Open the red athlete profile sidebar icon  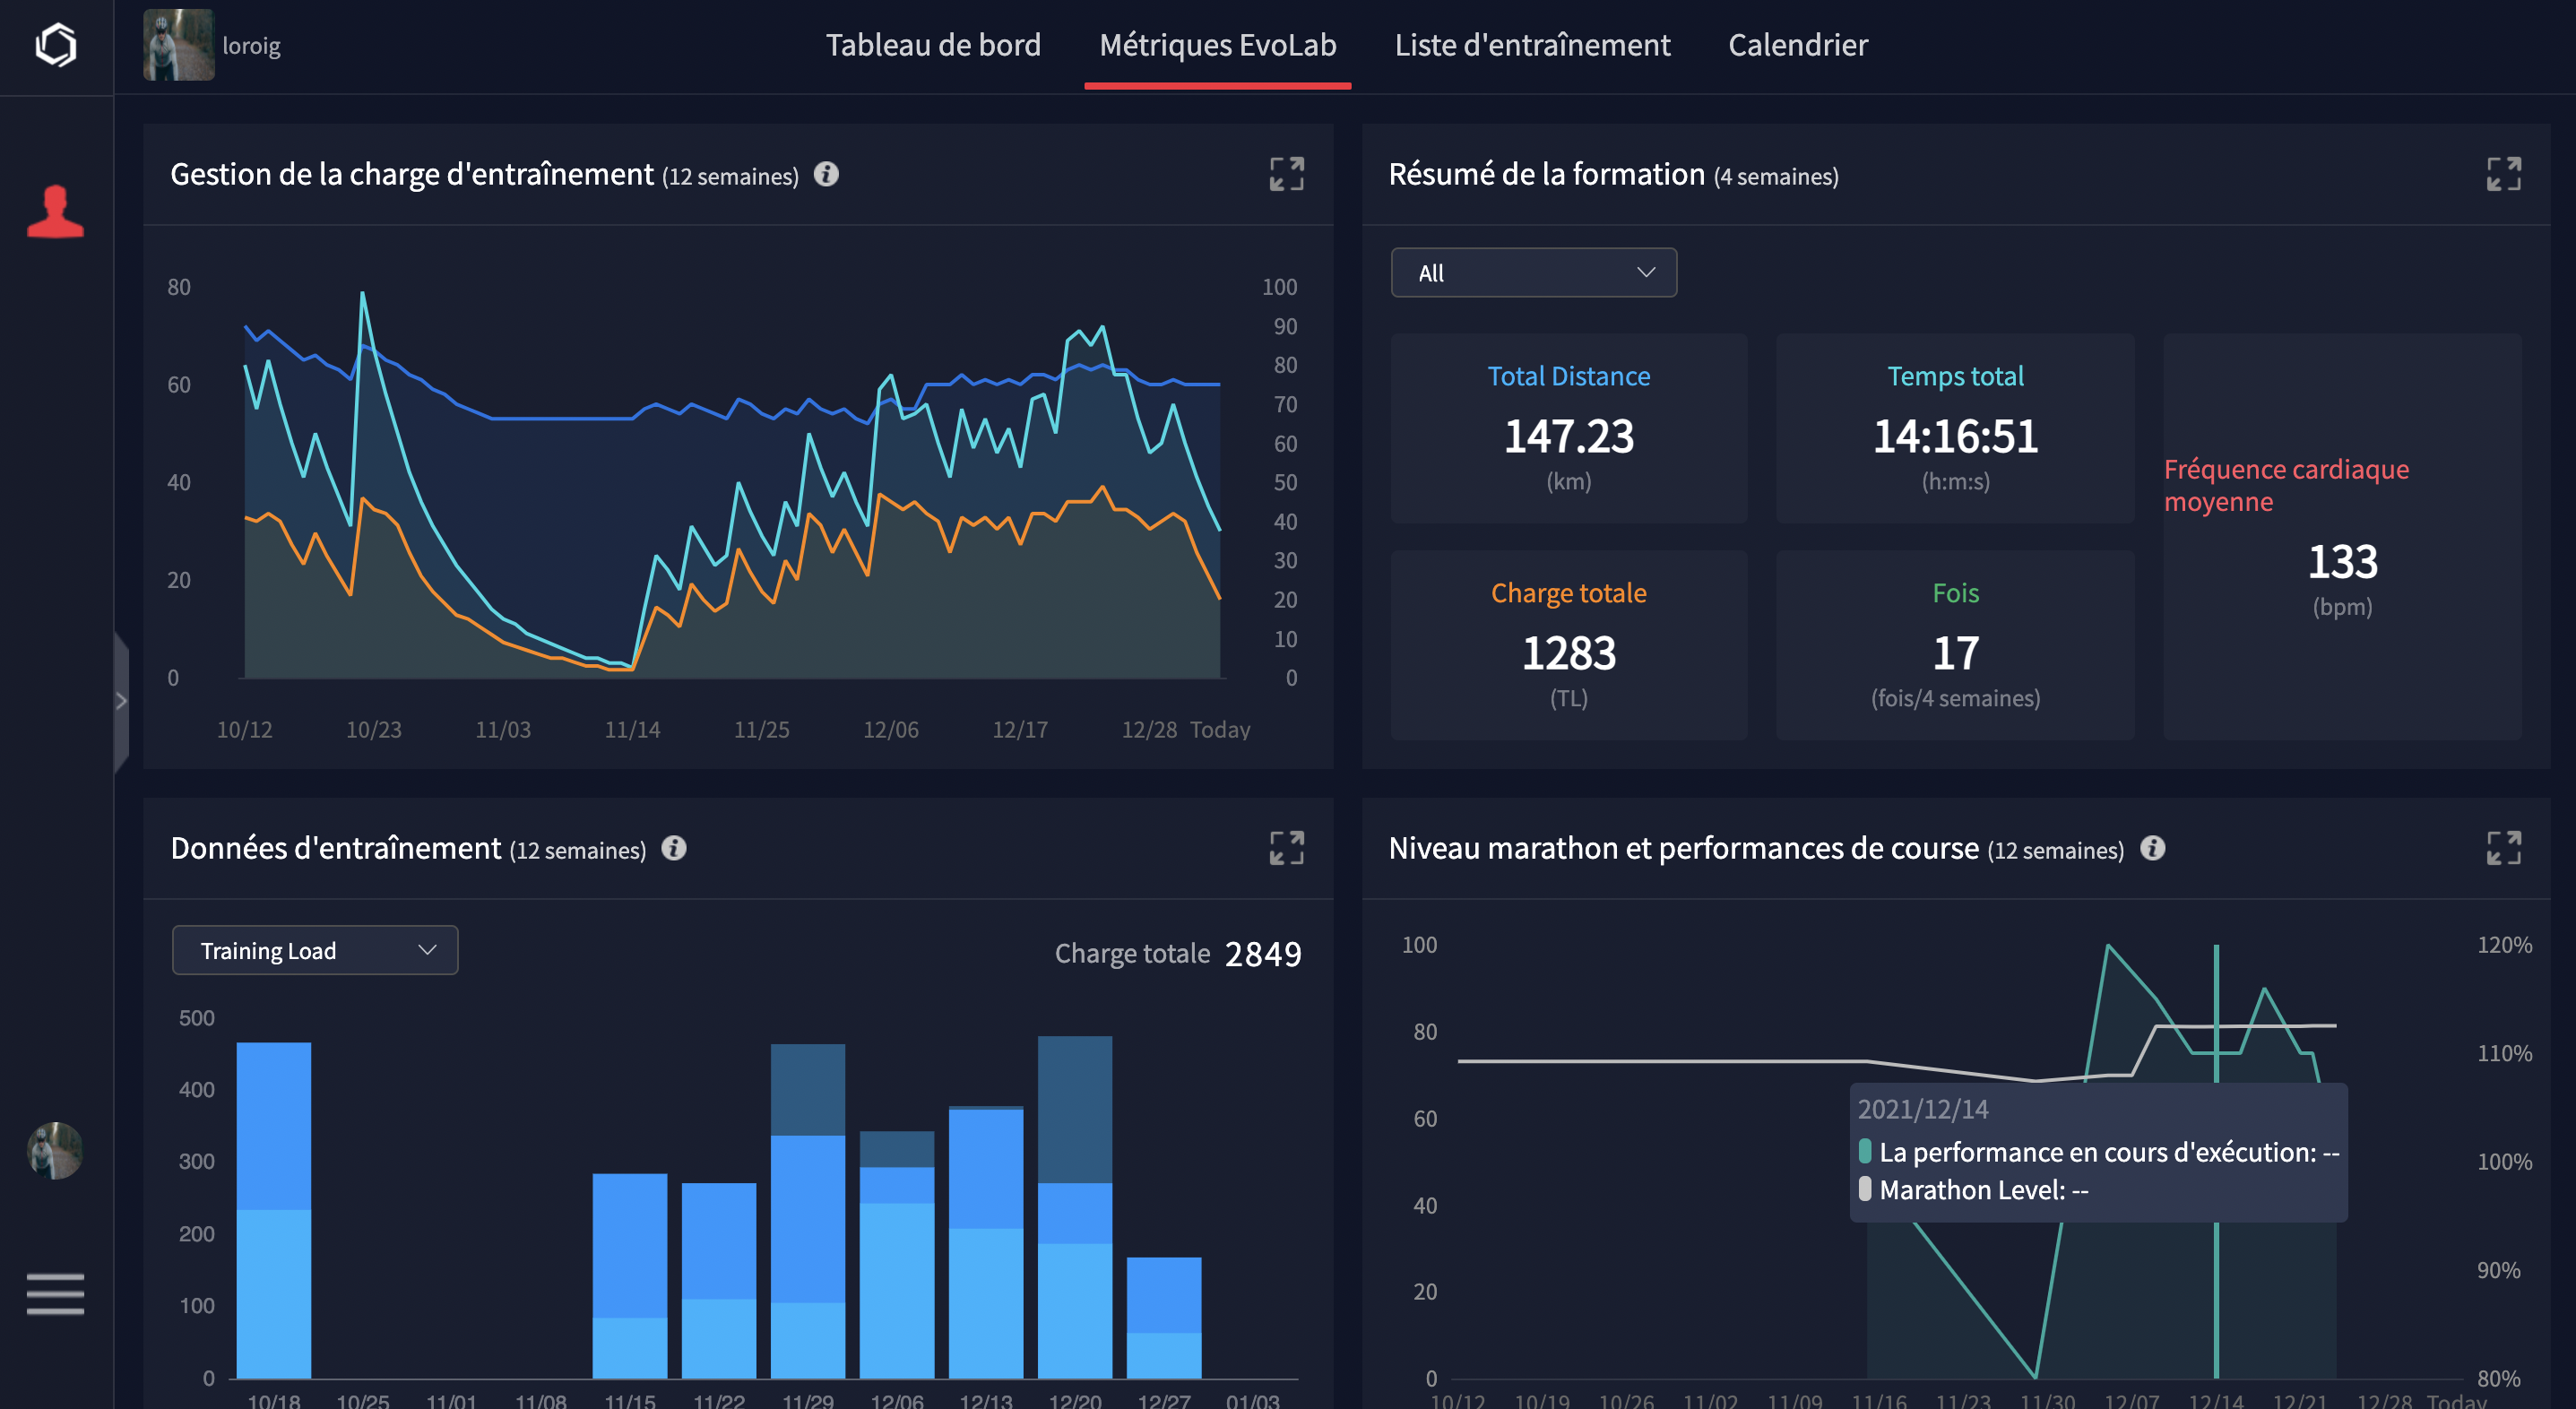[x=56, y=211]
